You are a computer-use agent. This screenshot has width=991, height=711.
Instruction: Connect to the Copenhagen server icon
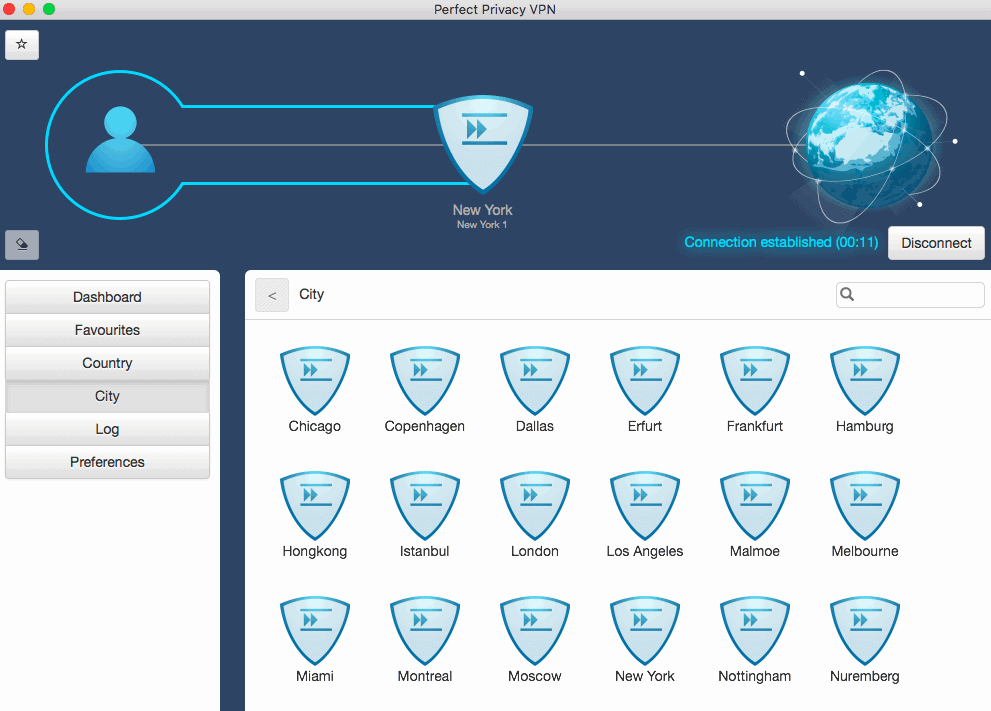click(x=424, y=381)
